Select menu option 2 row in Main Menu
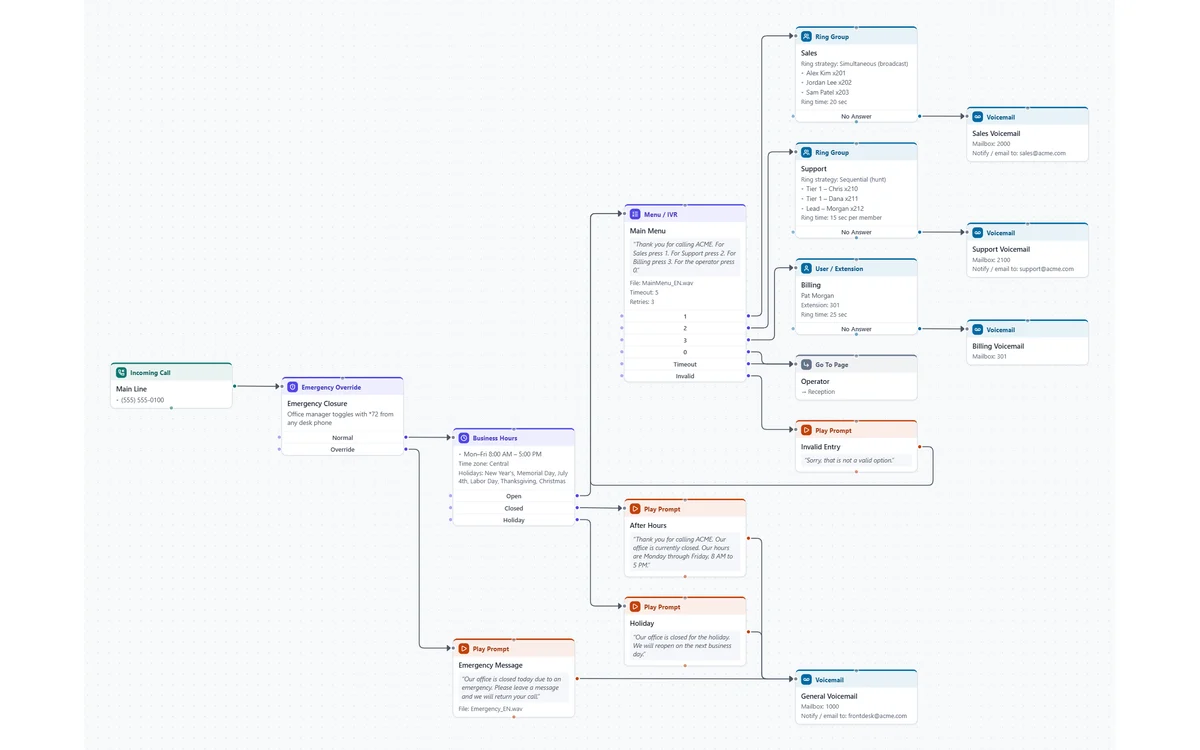This screenshot has width=1200, height=750. [x=685, y=328]
